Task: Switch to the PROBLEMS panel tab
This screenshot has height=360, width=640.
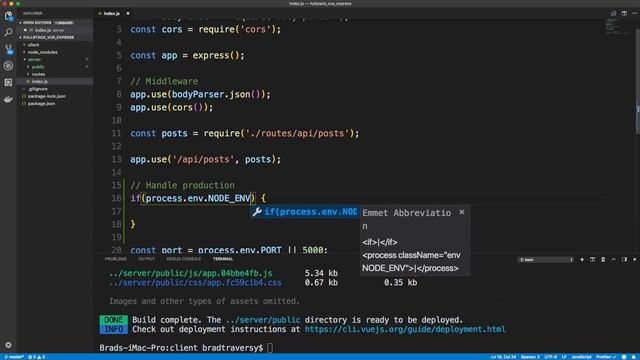Action: pos(116,259)
